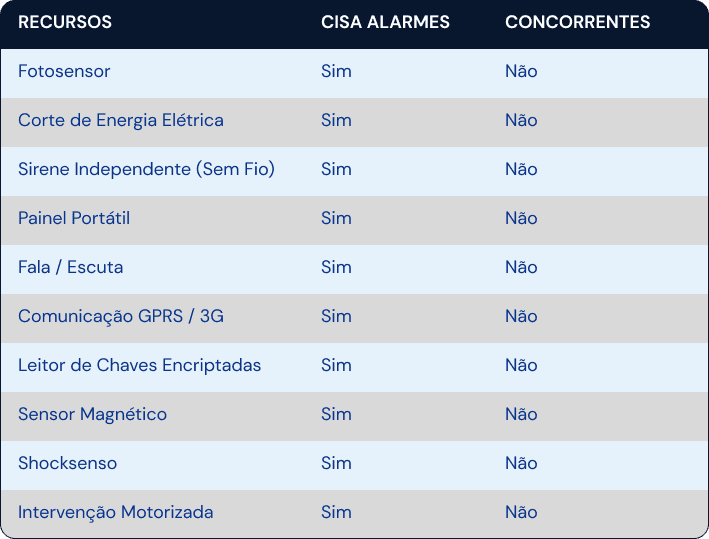Click Sim in Sensor Magnético row
This screenshot has height=539, width=709.
[336, 414]
